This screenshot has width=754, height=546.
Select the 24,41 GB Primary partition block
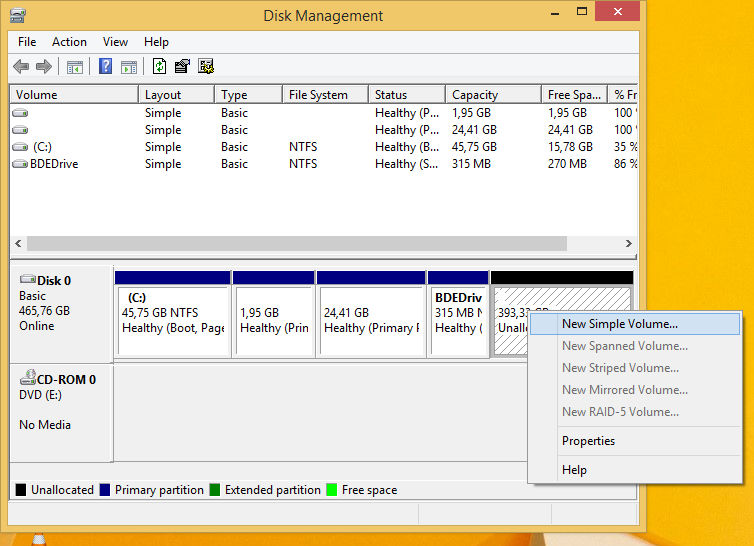point(371,314)
